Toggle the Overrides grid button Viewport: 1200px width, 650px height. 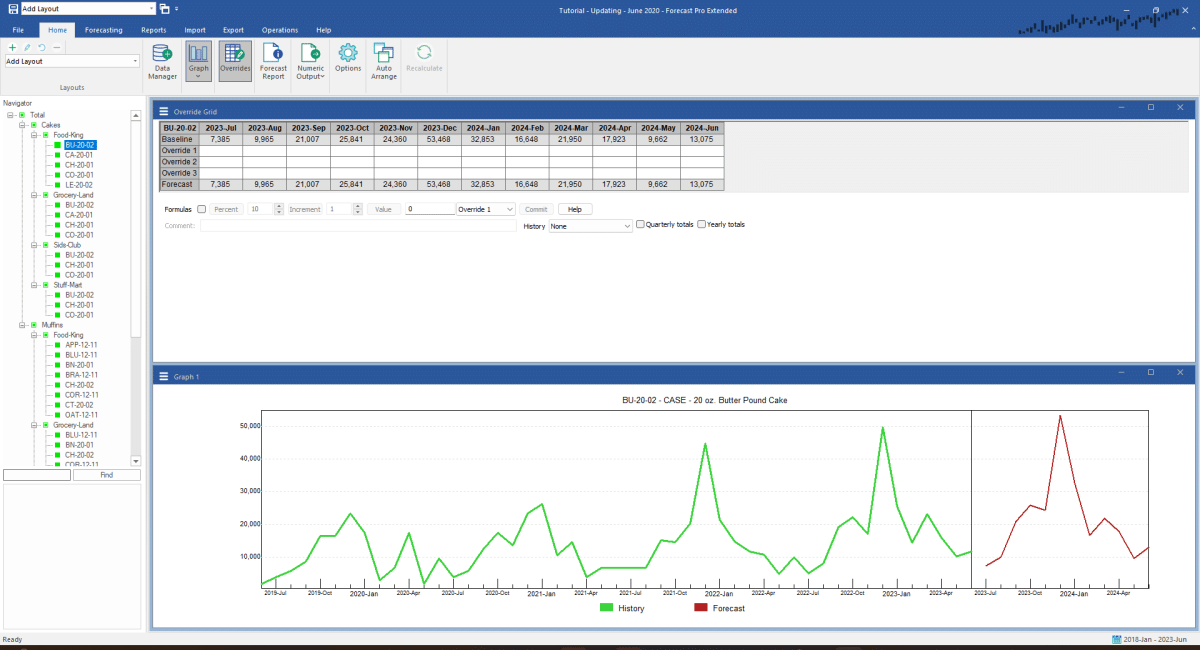click(x=235, y=62)
